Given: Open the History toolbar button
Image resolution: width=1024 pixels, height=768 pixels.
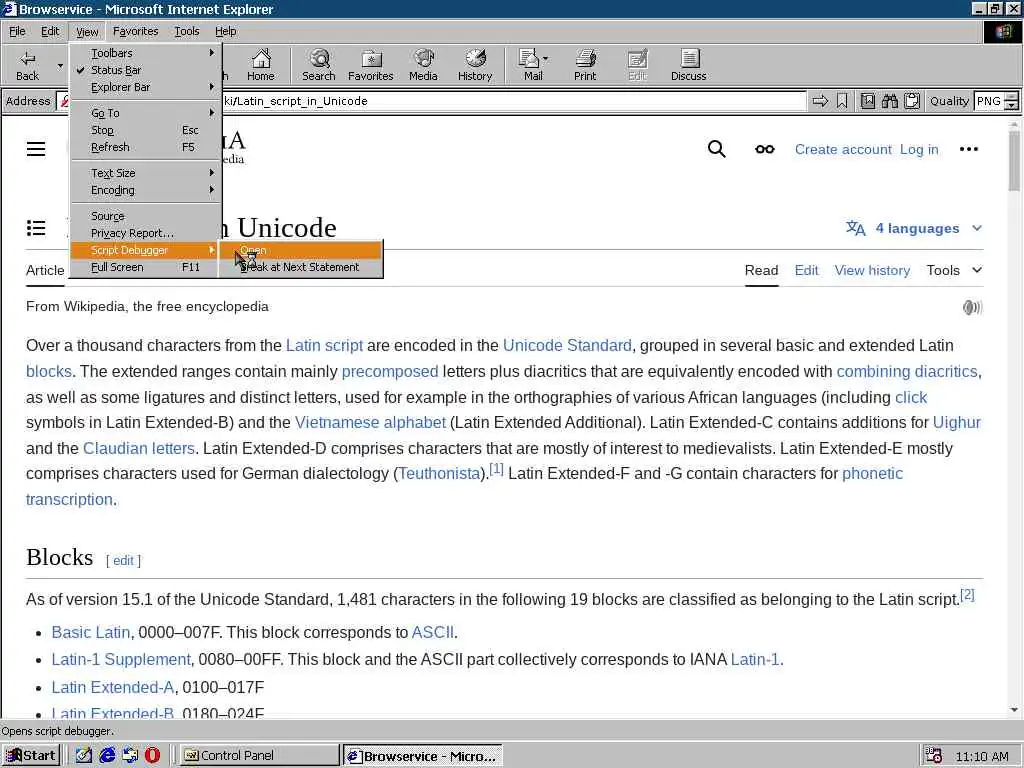Looking at the screenshot, I should tap(475, 65).
